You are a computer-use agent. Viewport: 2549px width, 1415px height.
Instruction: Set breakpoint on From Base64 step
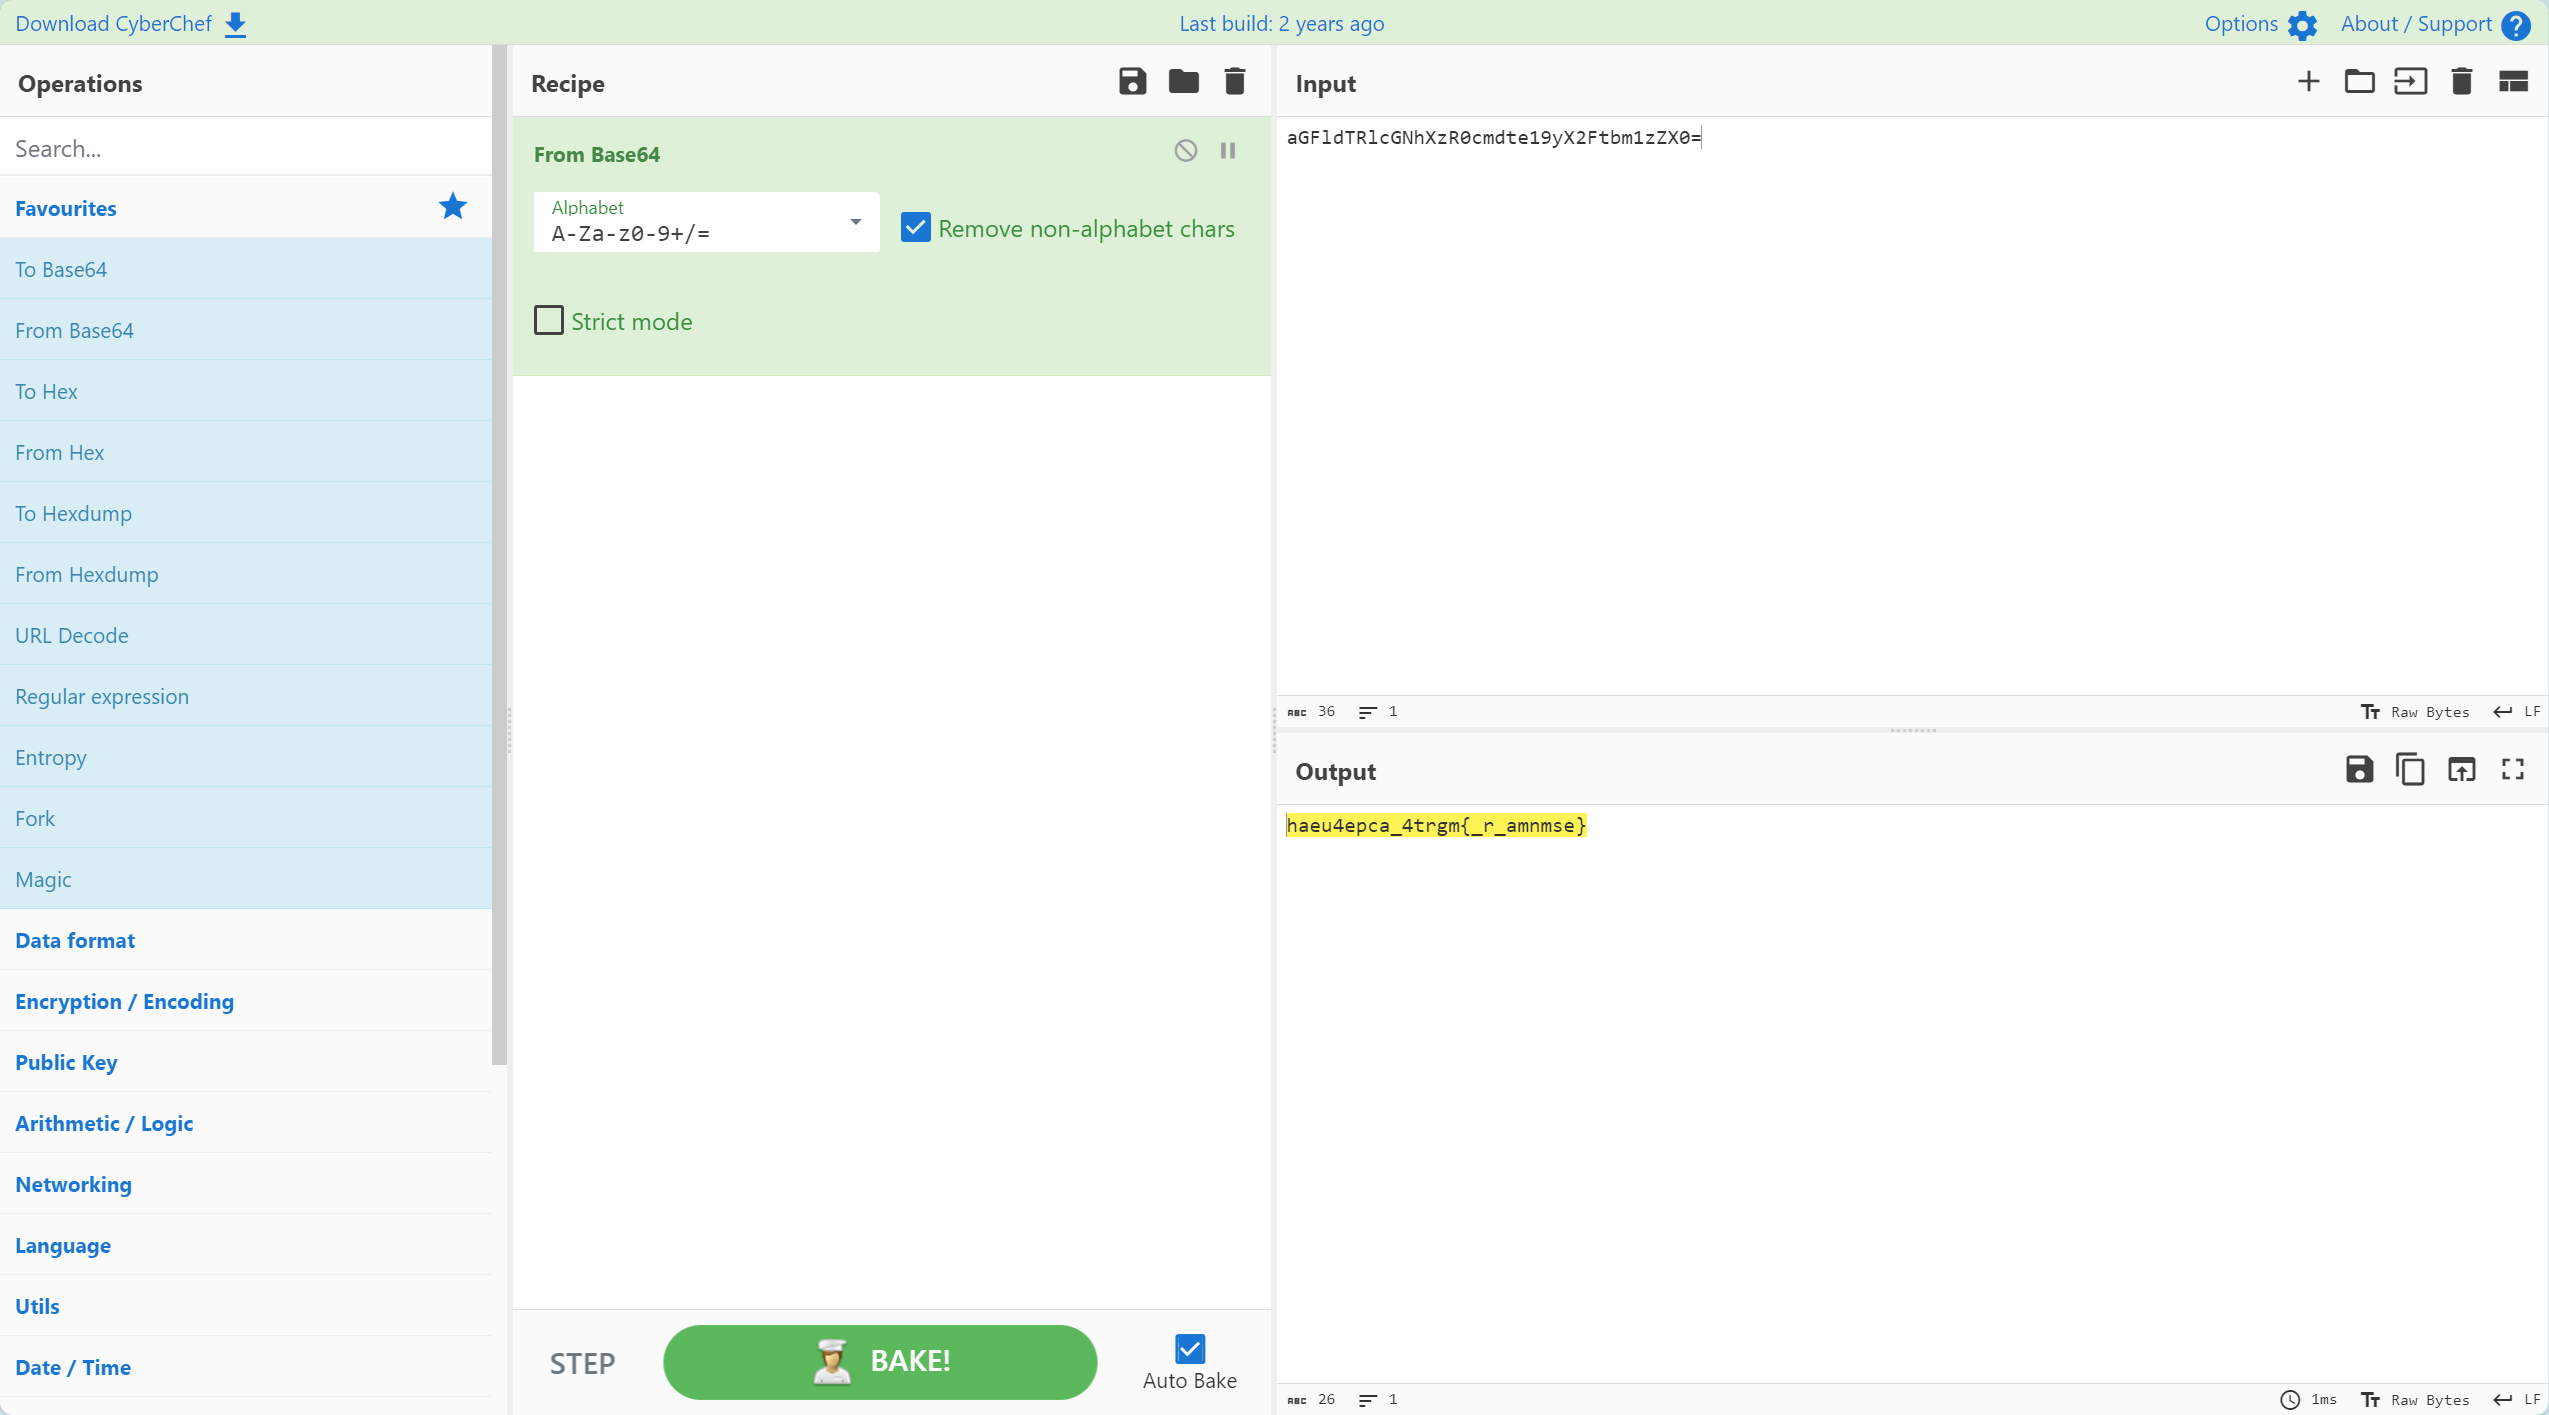pos(1227,151)
